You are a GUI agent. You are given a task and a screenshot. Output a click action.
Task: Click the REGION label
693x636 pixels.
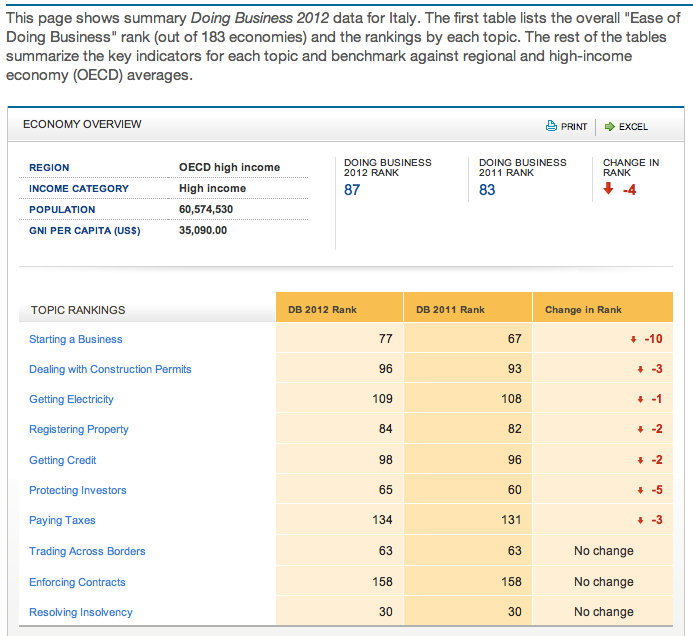pos(49,168)
